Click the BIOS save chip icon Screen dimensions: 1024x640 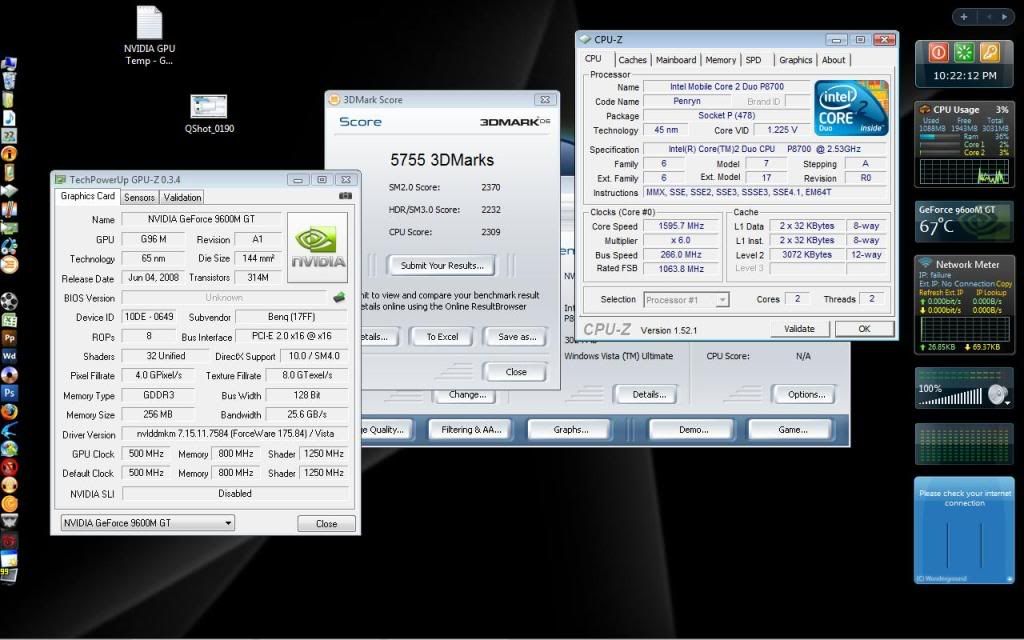pos(339,297)
